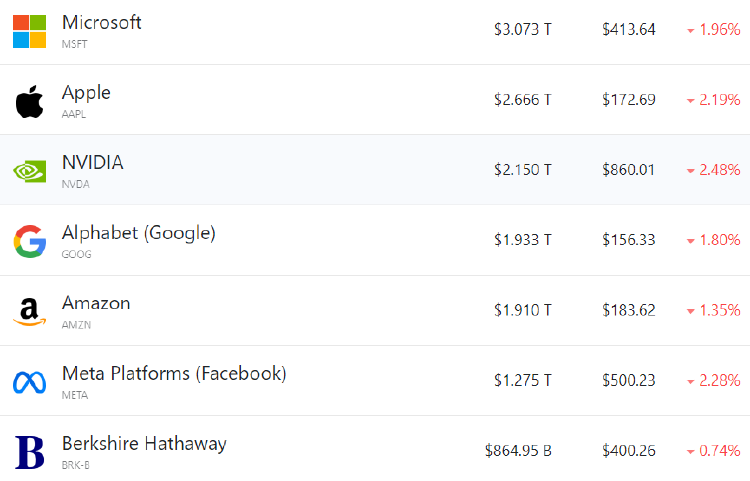Click the Berkshire Hathaway B logo

[30, 452]
